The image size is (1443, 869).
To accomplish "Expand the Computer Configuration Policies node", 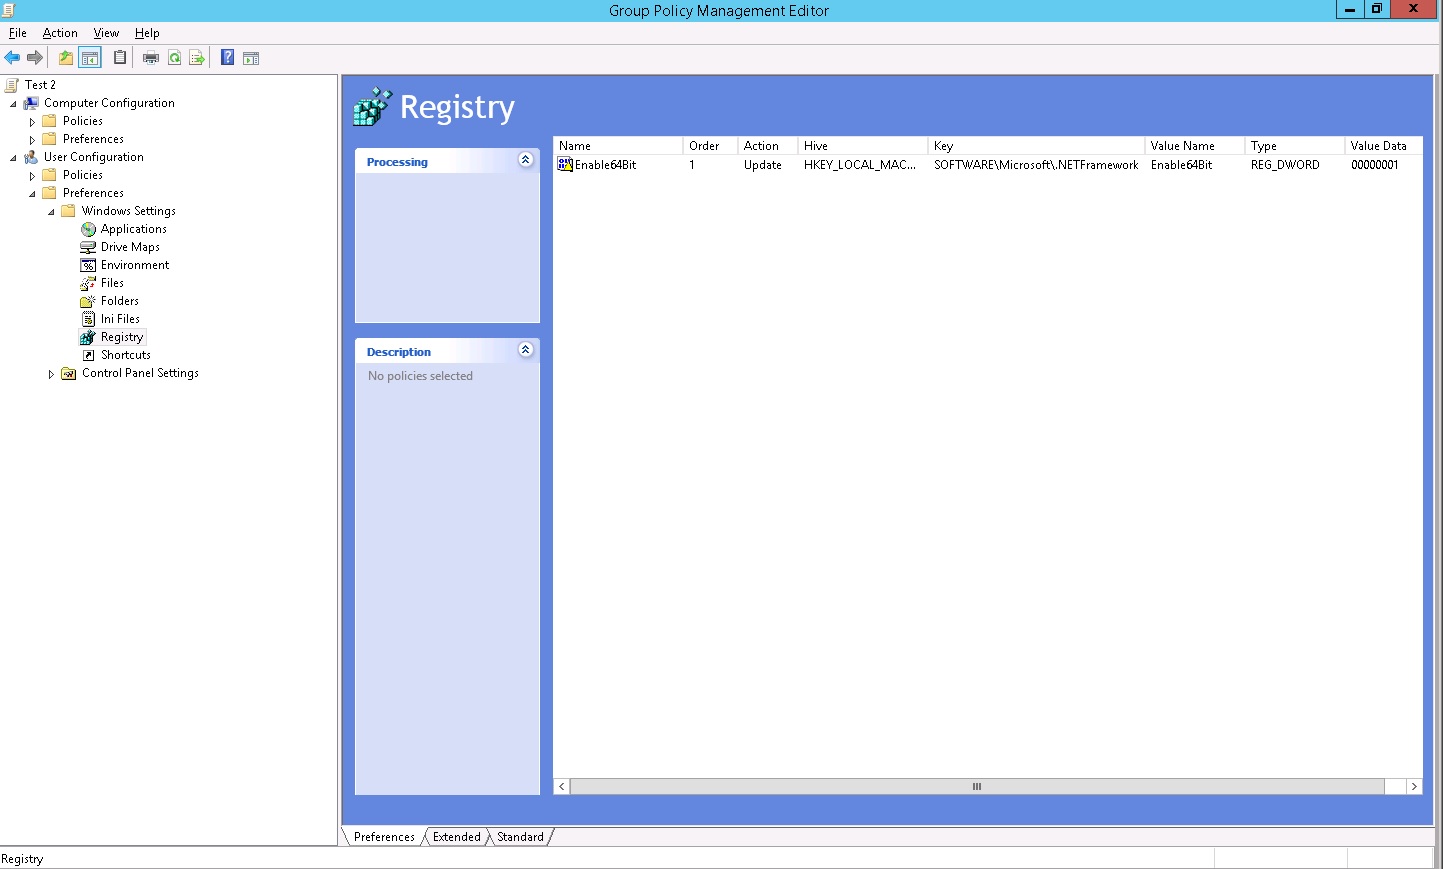I will click(x=32, y=120).
